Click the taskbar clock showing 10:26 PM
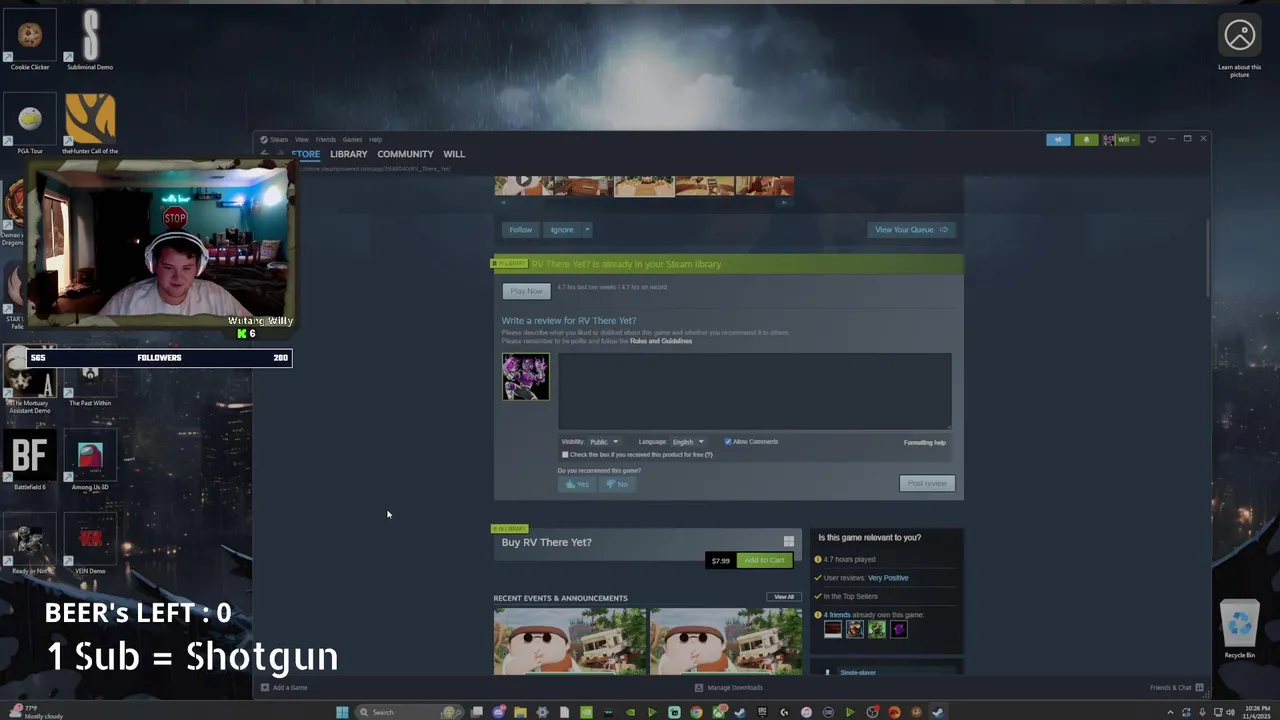 [1255, 712]
